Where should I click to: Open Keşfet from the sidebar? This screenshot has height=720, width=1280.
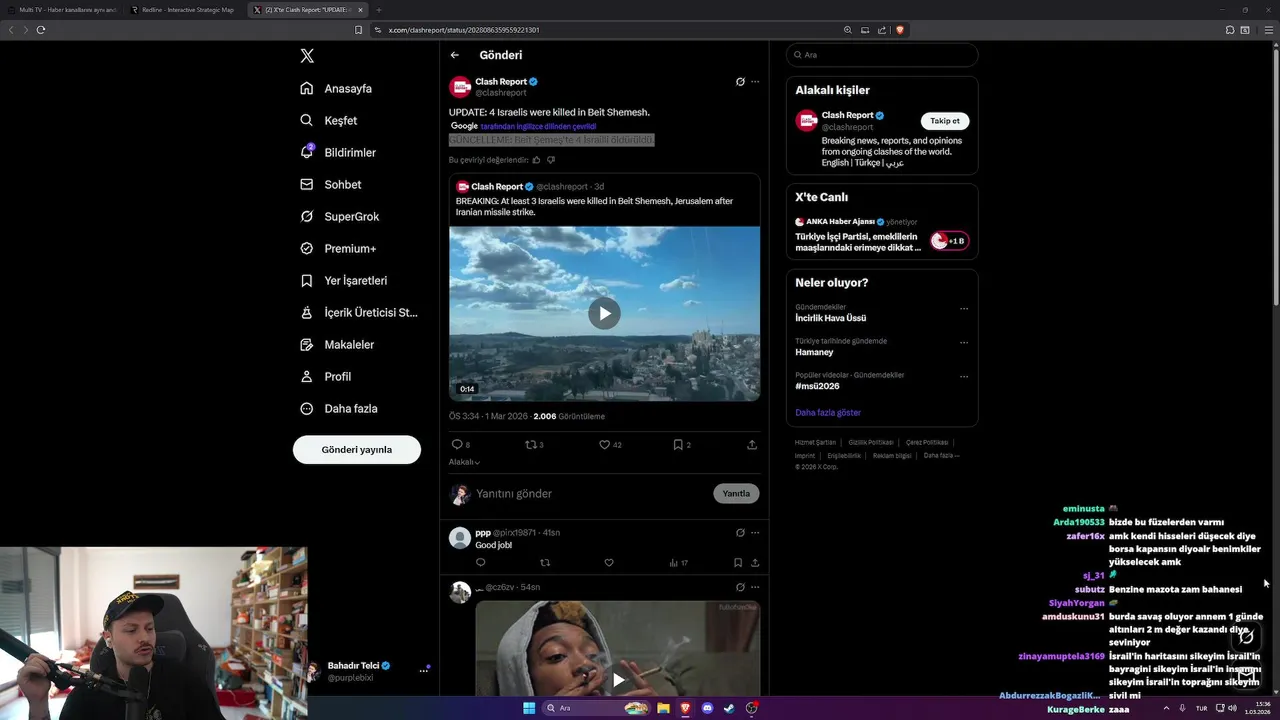coord(329,120)
